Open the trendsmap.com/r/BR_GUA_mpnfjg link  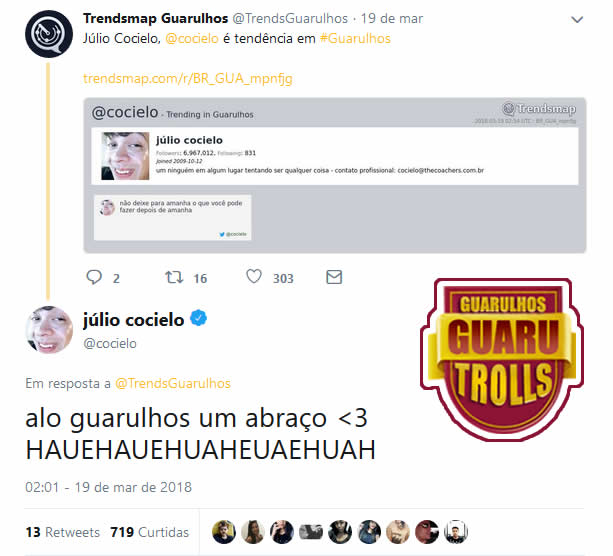[x=188, y=79]
